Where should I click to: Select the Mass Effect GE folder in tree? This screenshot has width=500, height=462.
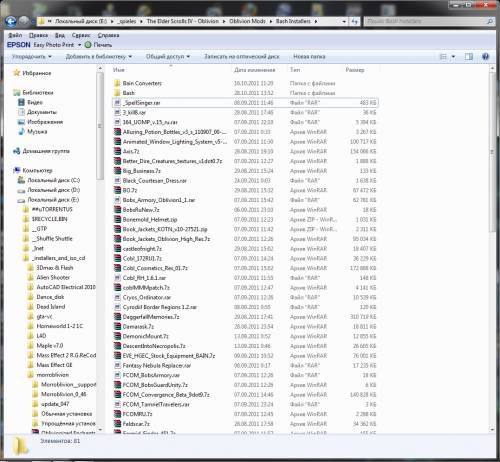54,365
